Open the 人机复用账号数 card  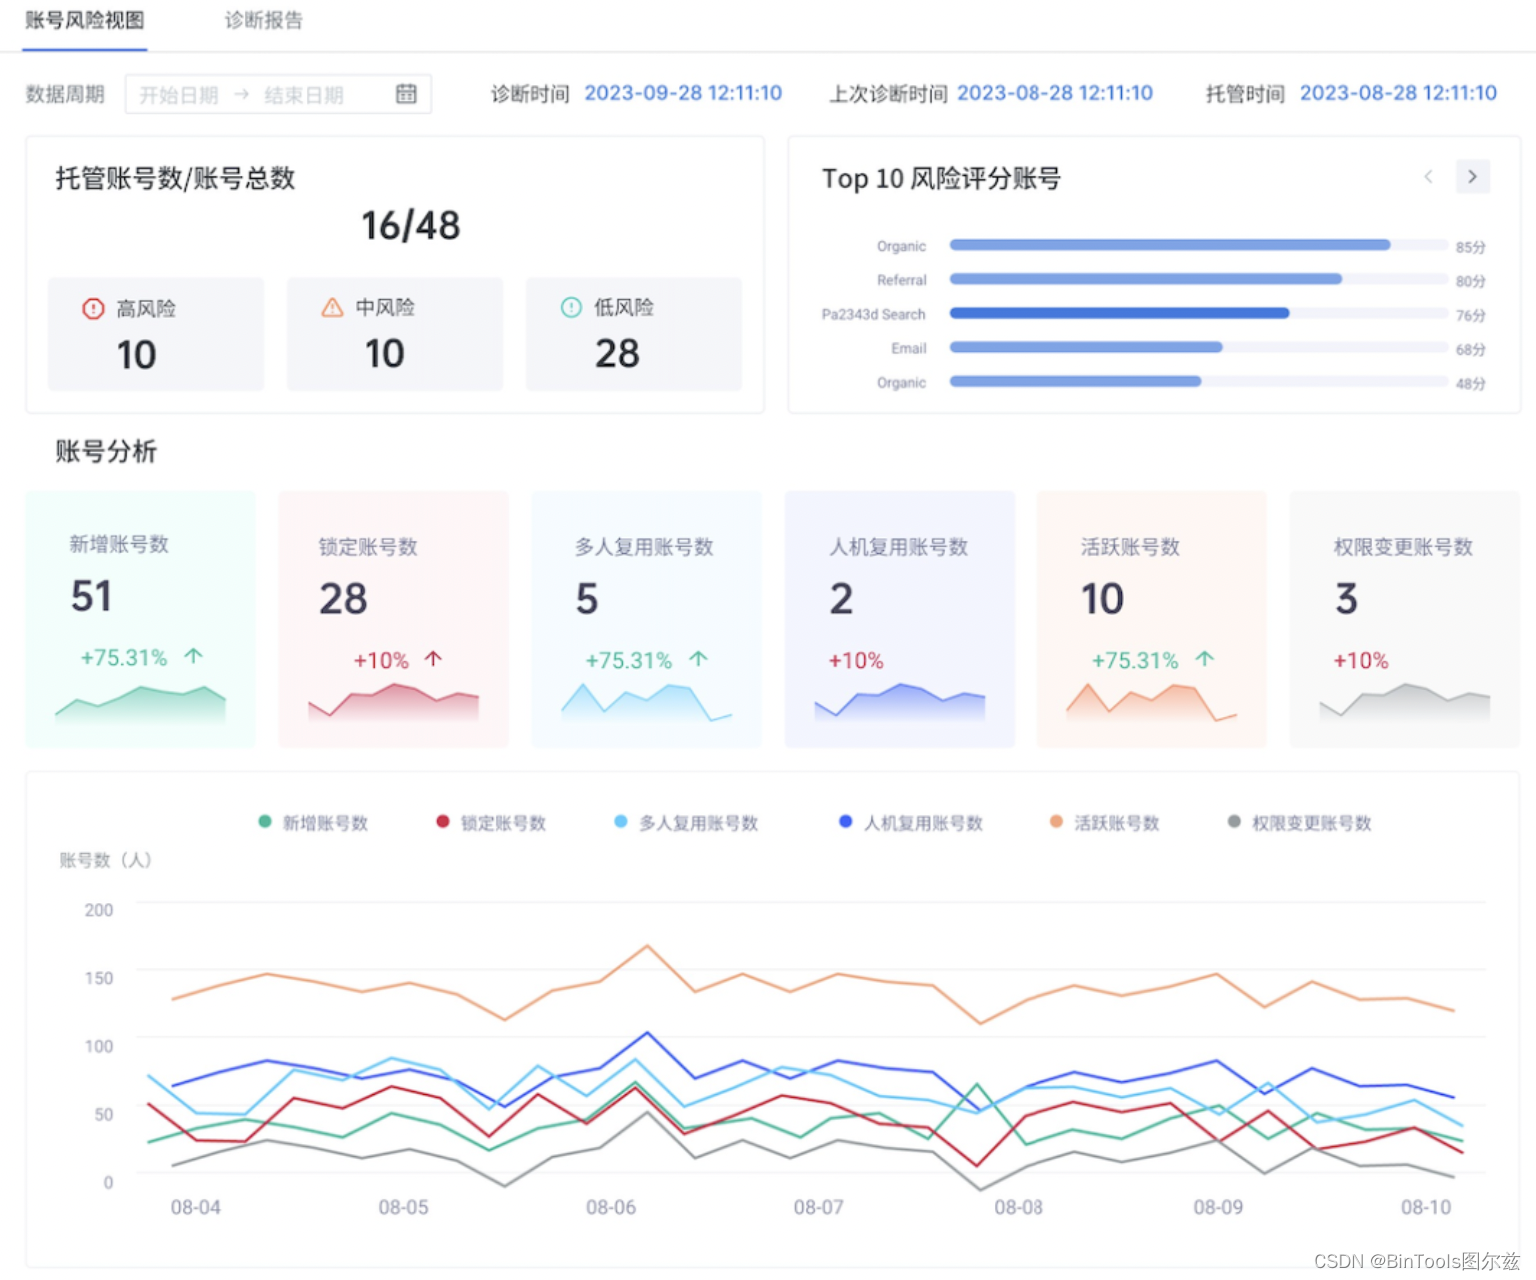pos(899,619)
